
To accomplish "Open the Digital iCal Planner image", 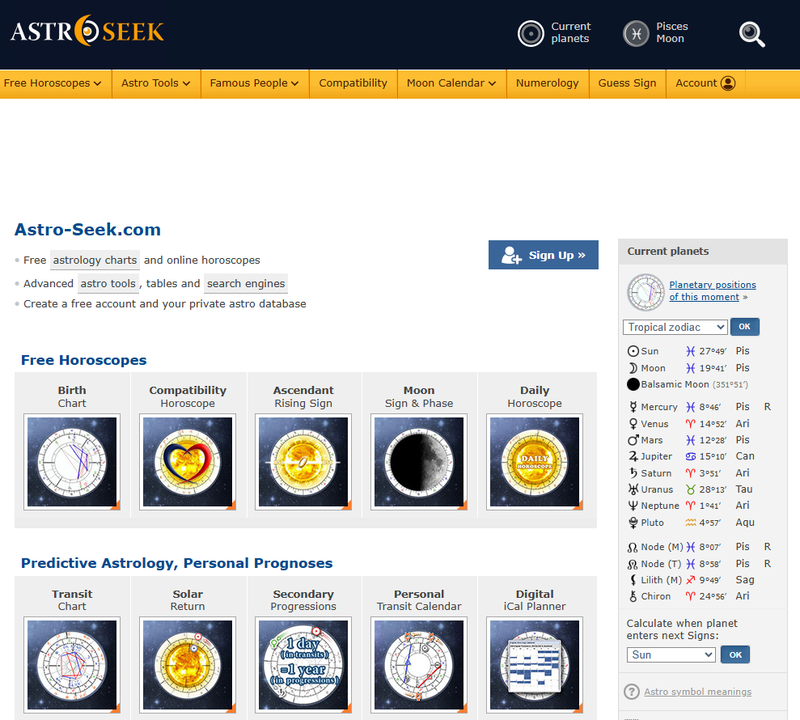I will coord(535,665).
